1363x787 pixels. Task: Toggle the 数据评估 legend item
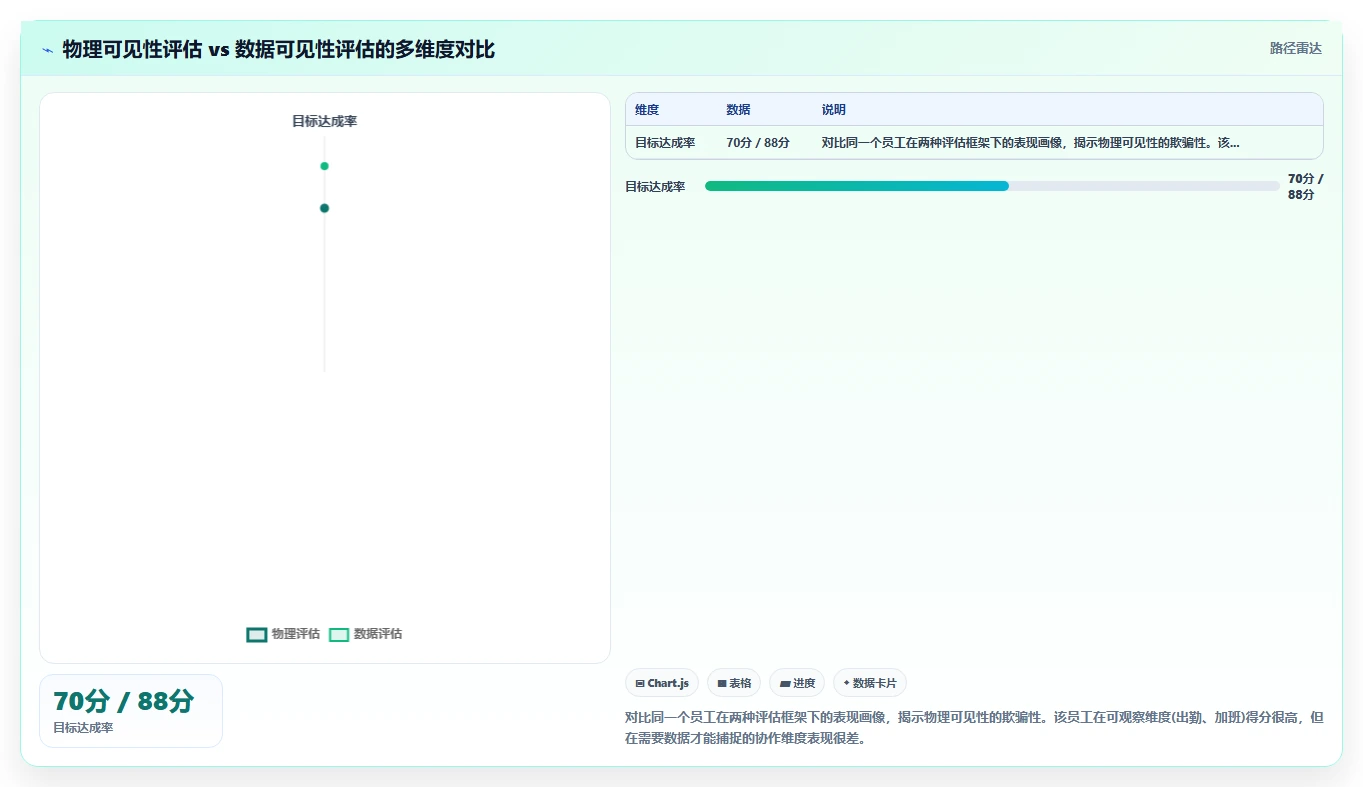pos(366,634)
